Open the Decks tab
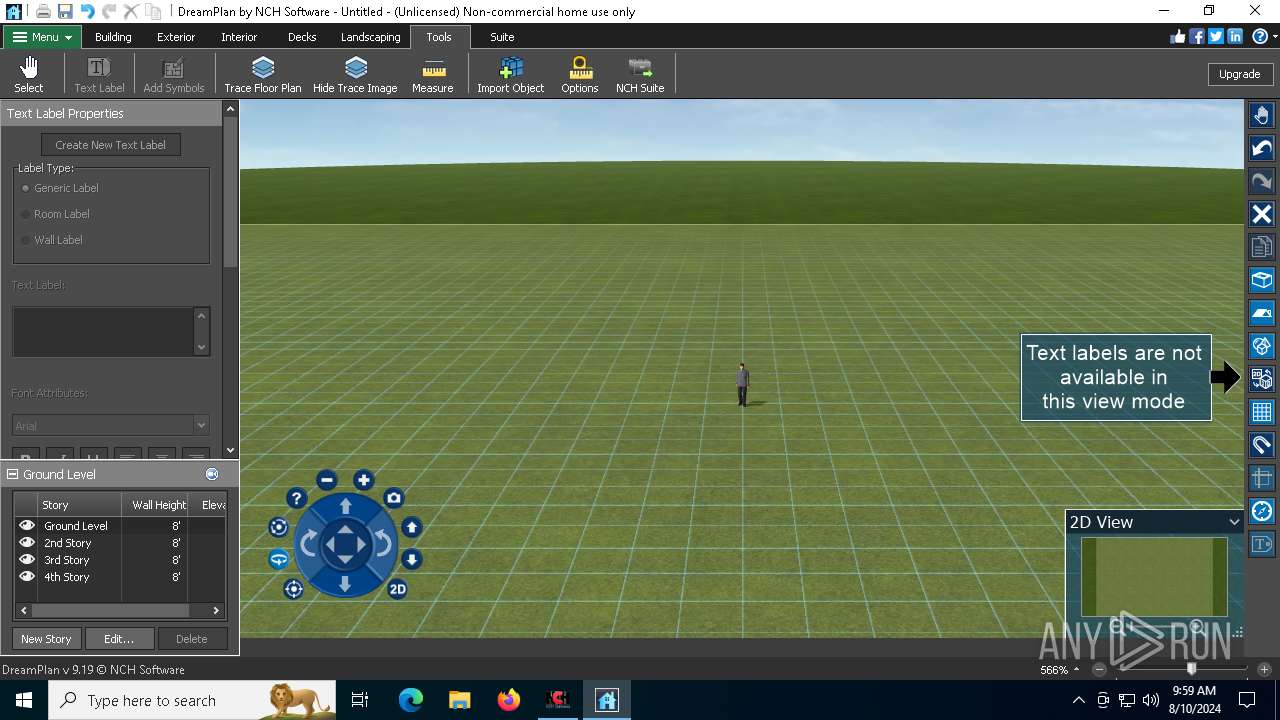This screenshot has width=1280, height=720. pos(302,37)
